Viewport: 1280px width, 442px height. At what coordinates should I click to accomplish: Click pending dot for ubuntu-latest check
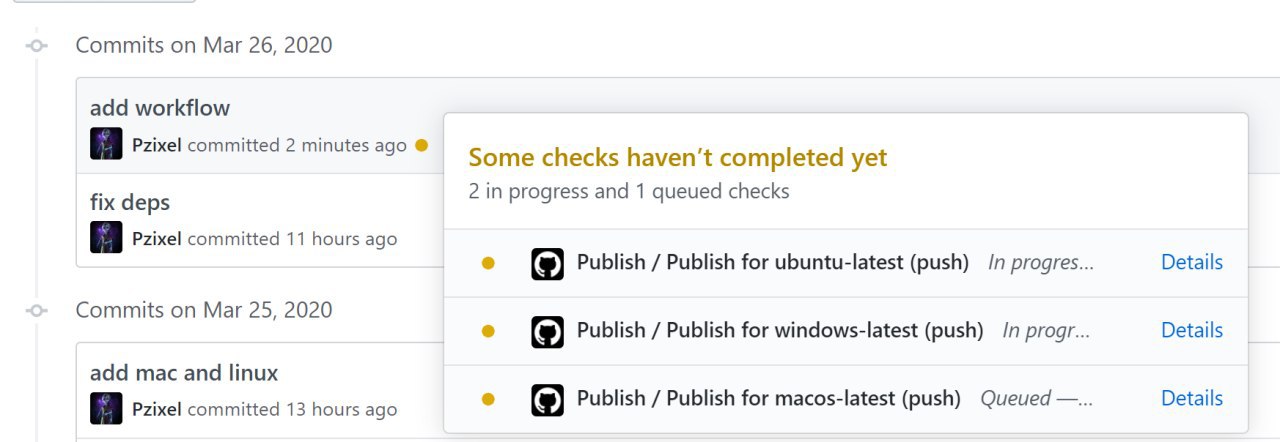(x=488, y=263)
